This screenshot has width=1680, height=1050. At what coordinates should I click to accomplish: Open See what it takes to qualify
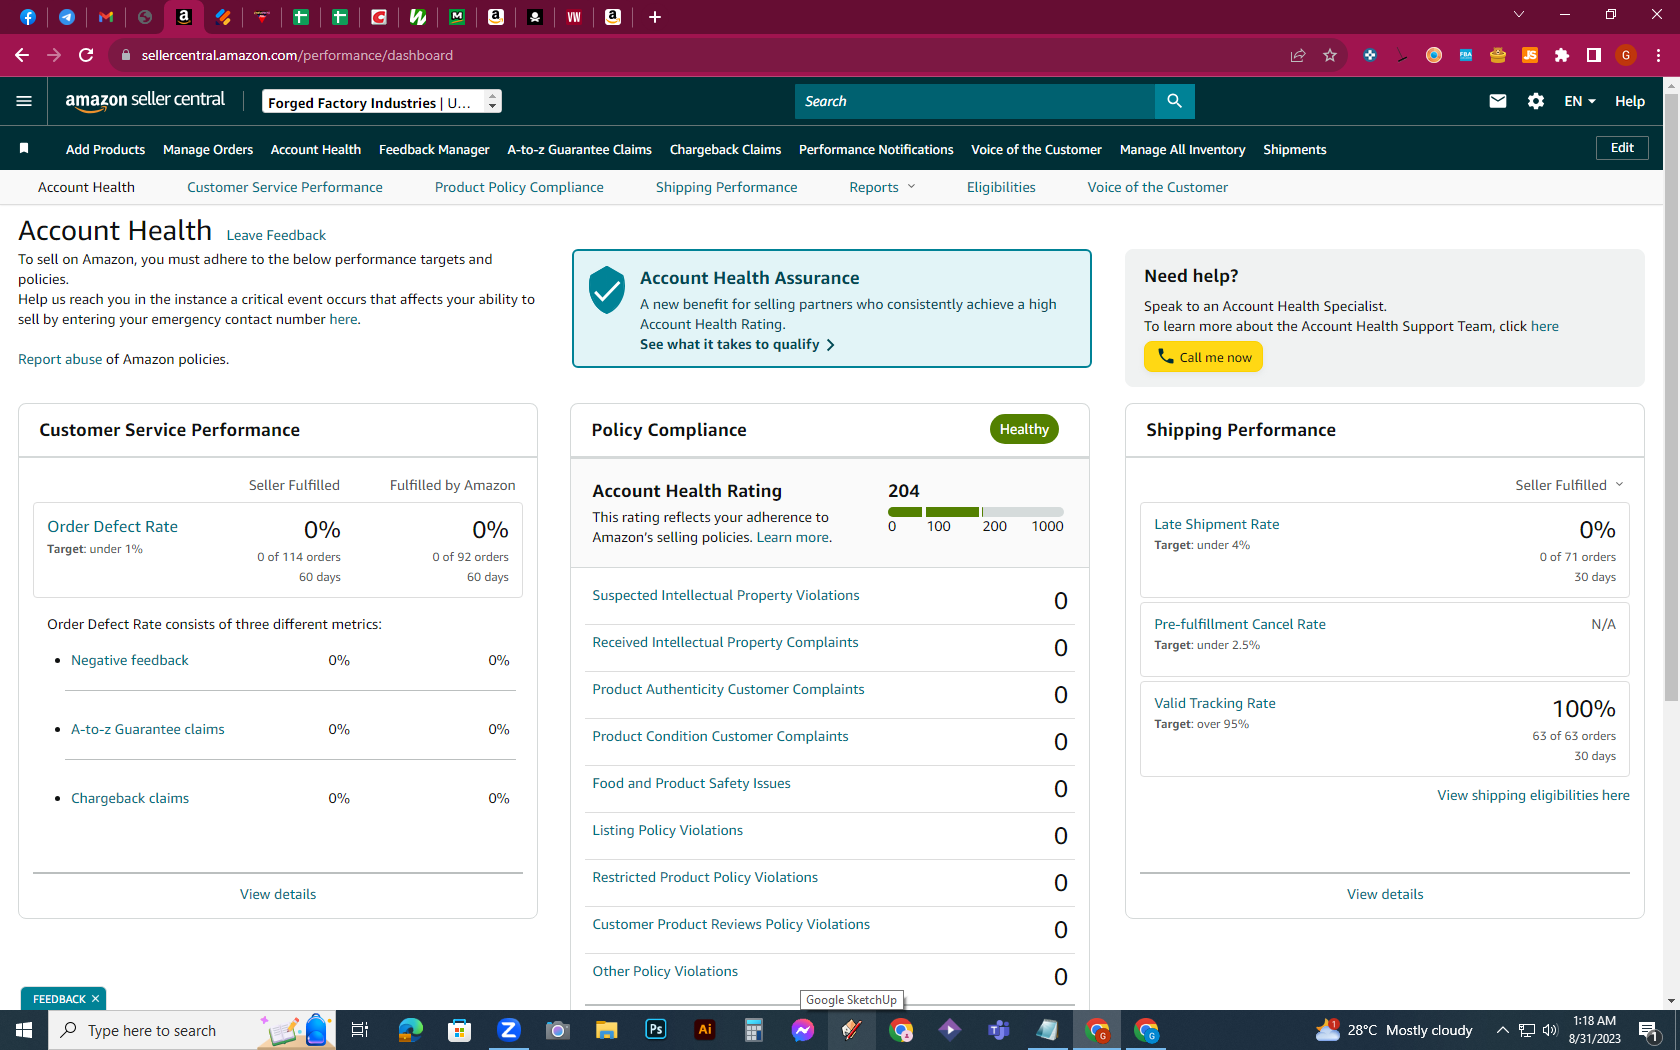pos(737,344)
